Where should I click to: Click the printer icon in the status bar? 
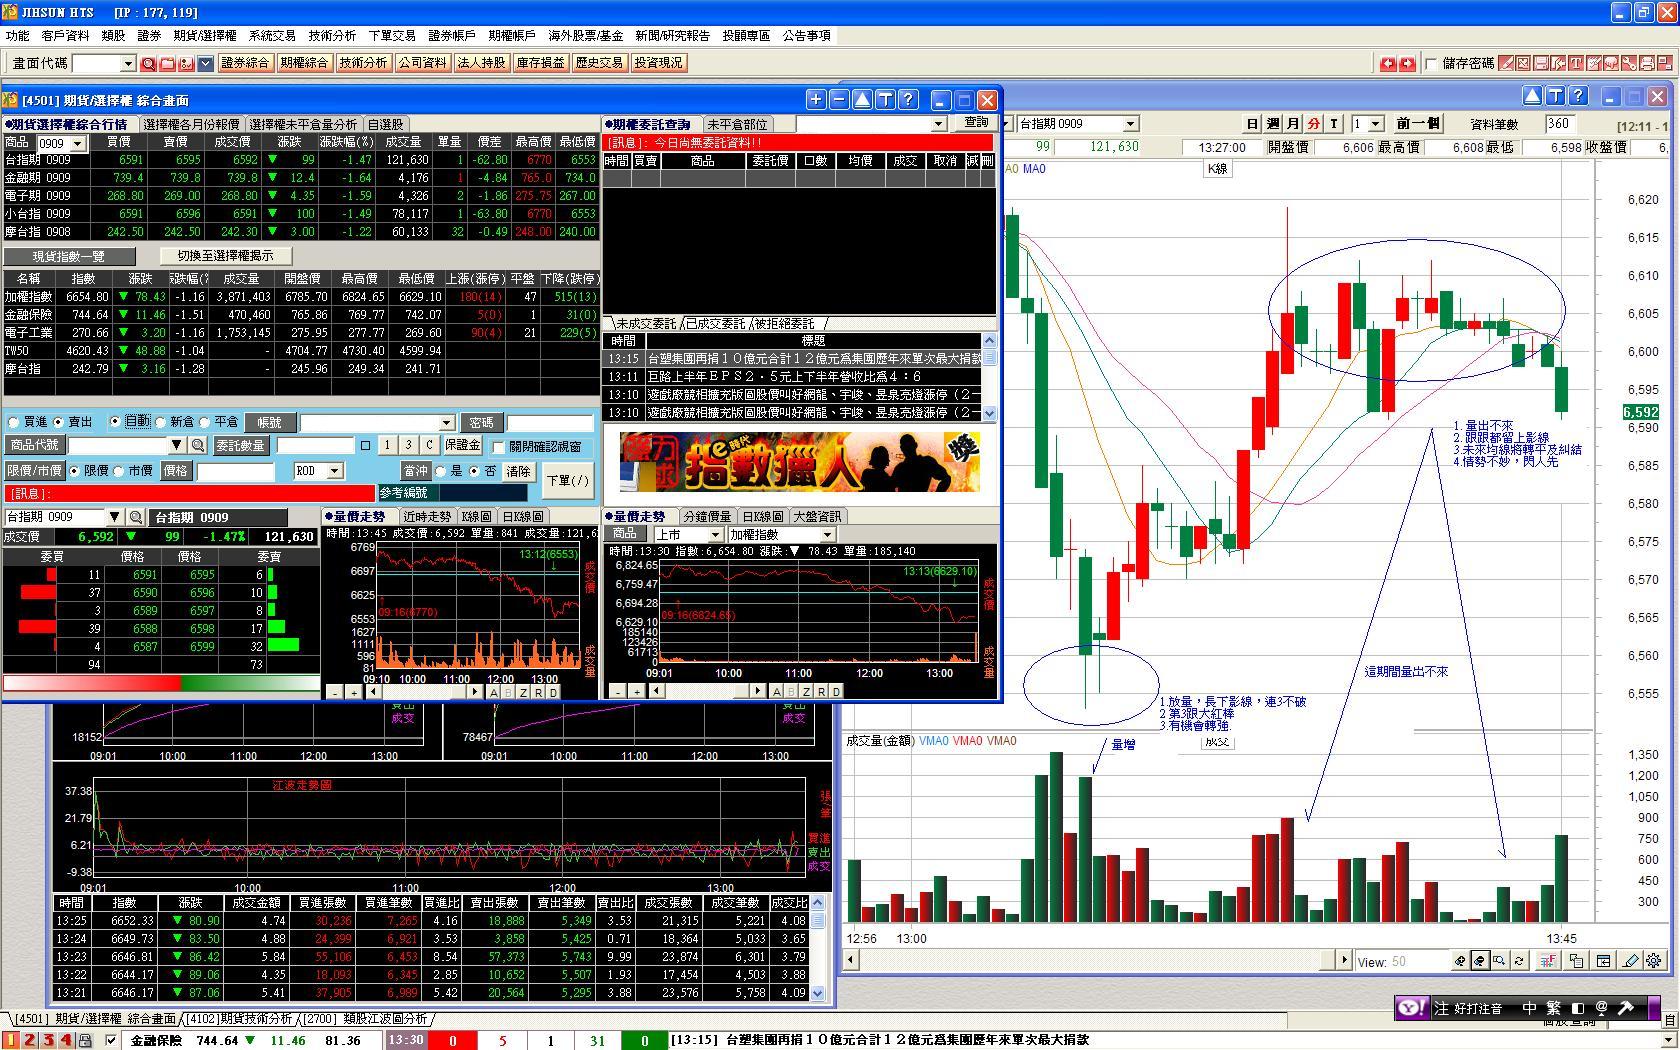pyautogui.click(x=86, y=1040)
